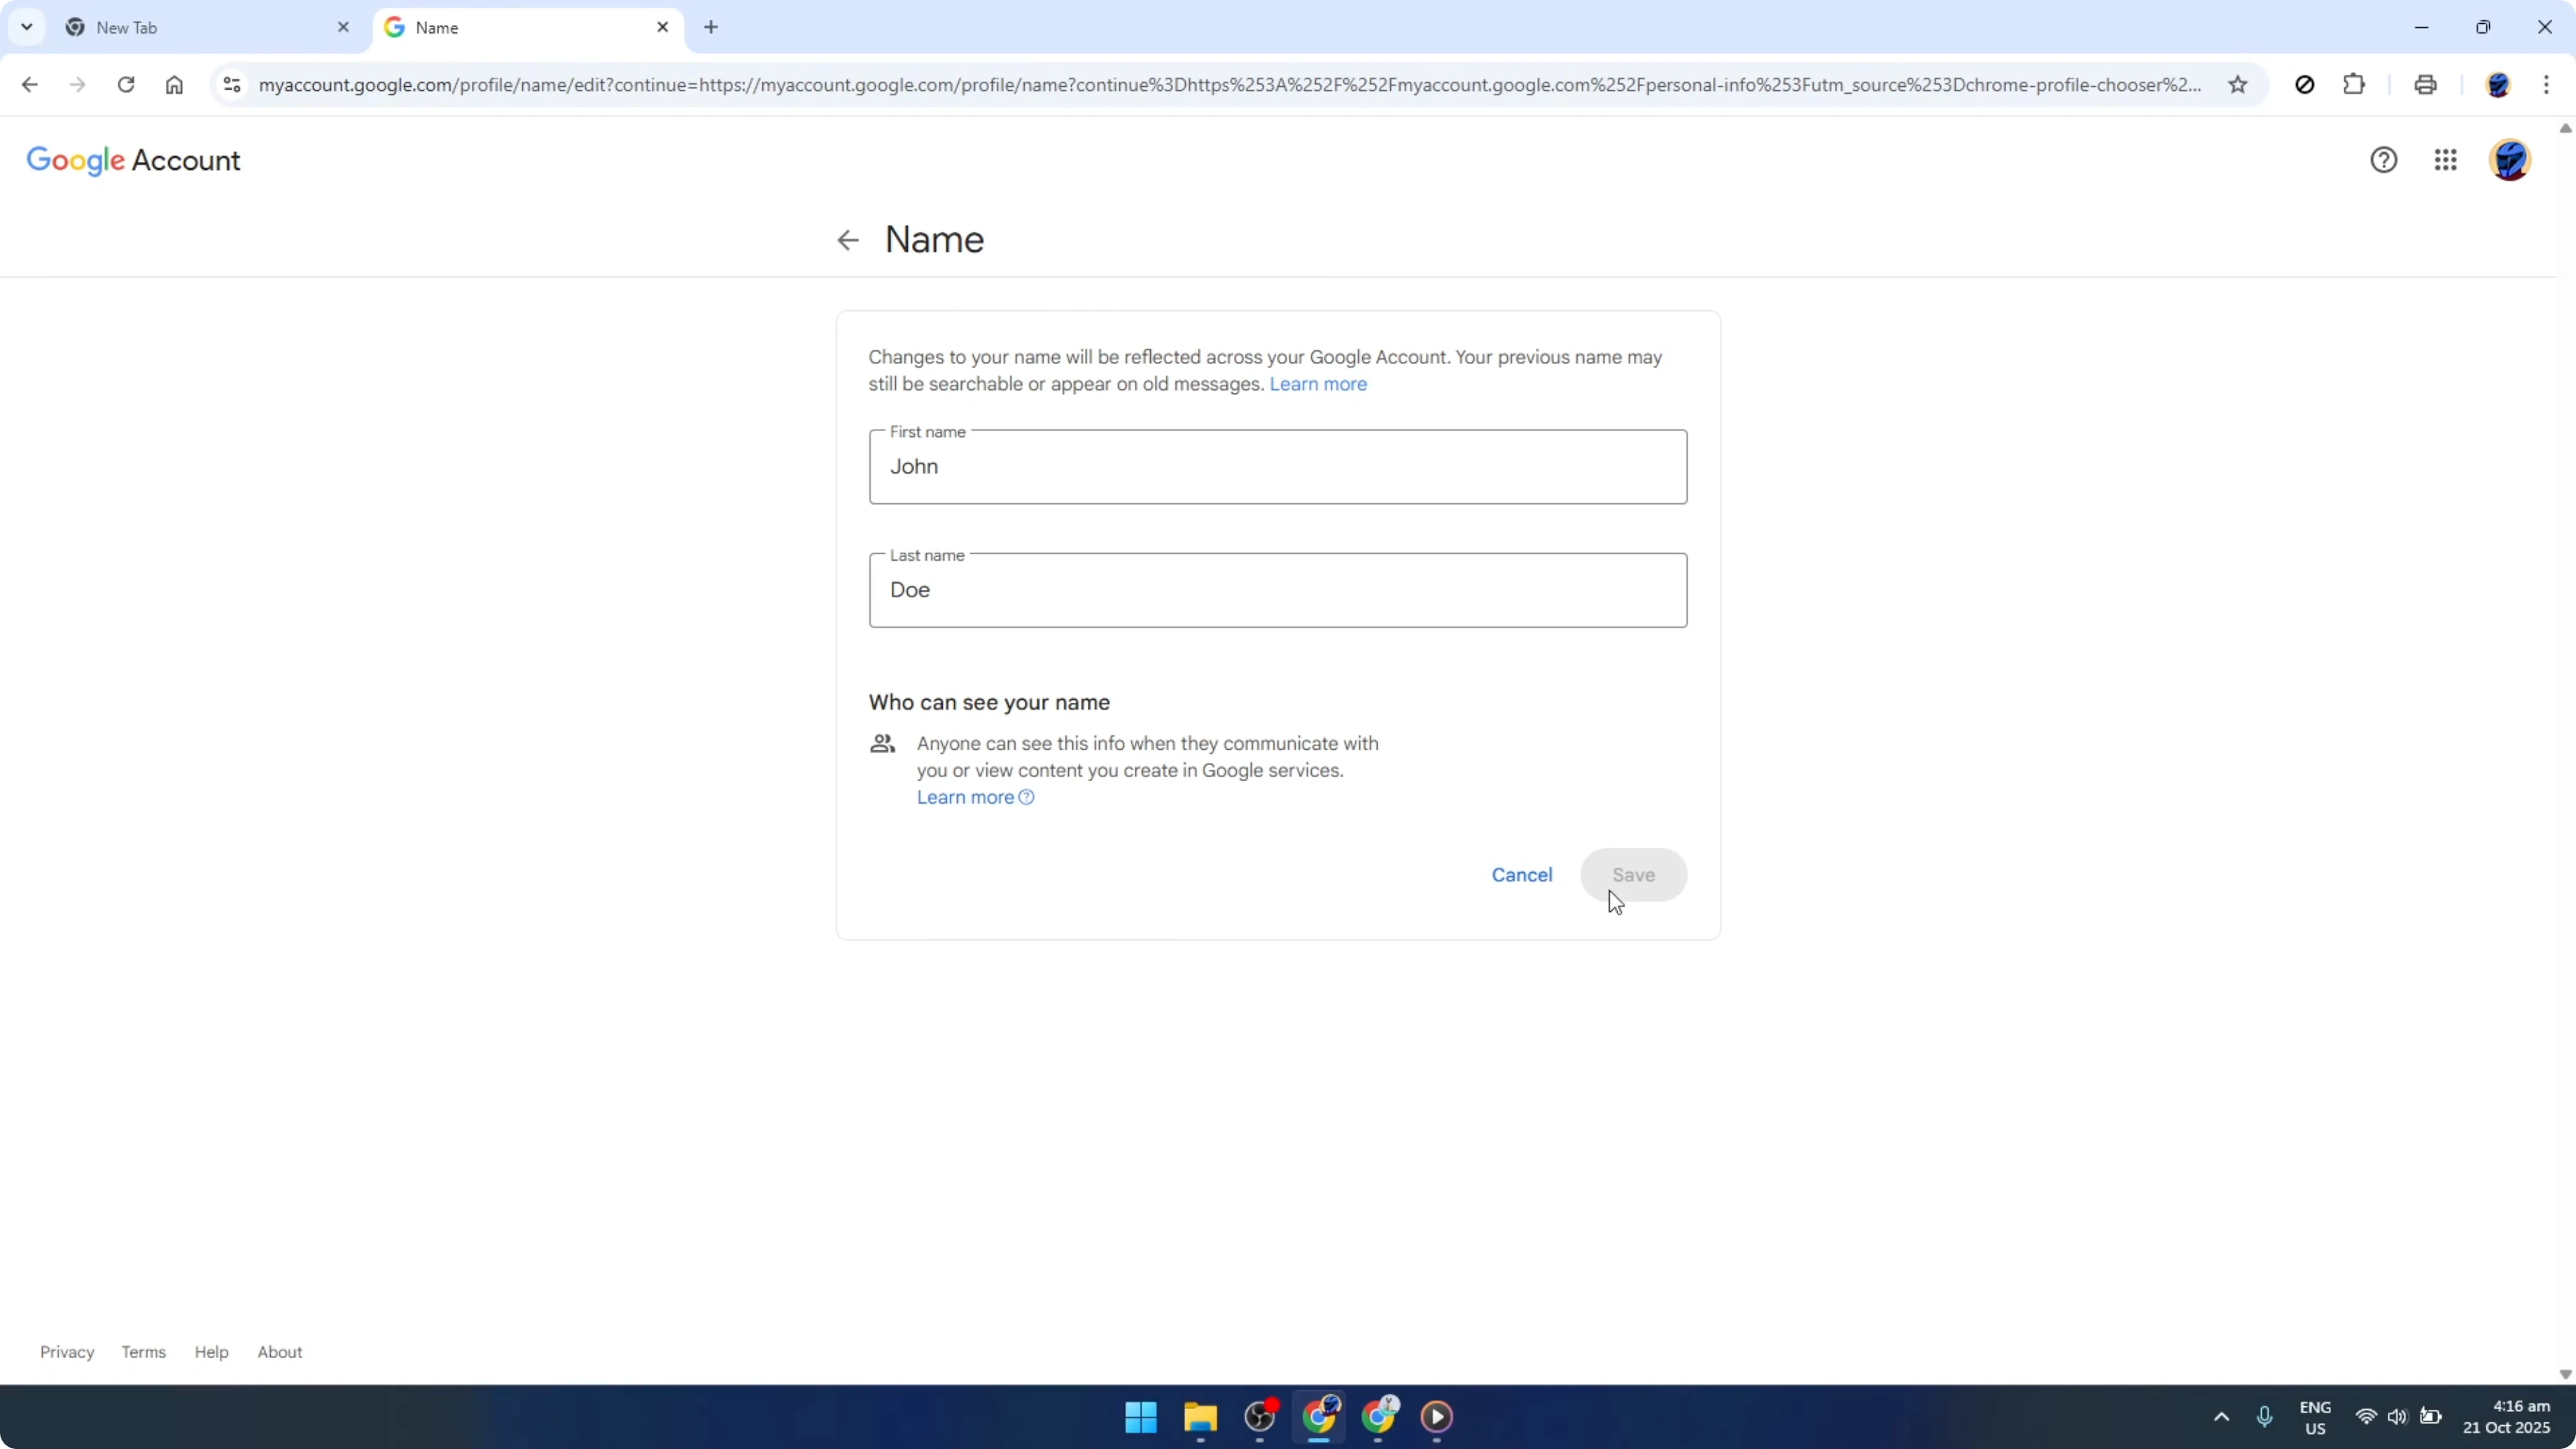Screen dimensions: 2576x1449
Task: Open the OBS Studio taskbar icon
Action: (x=1260, y=1416)
